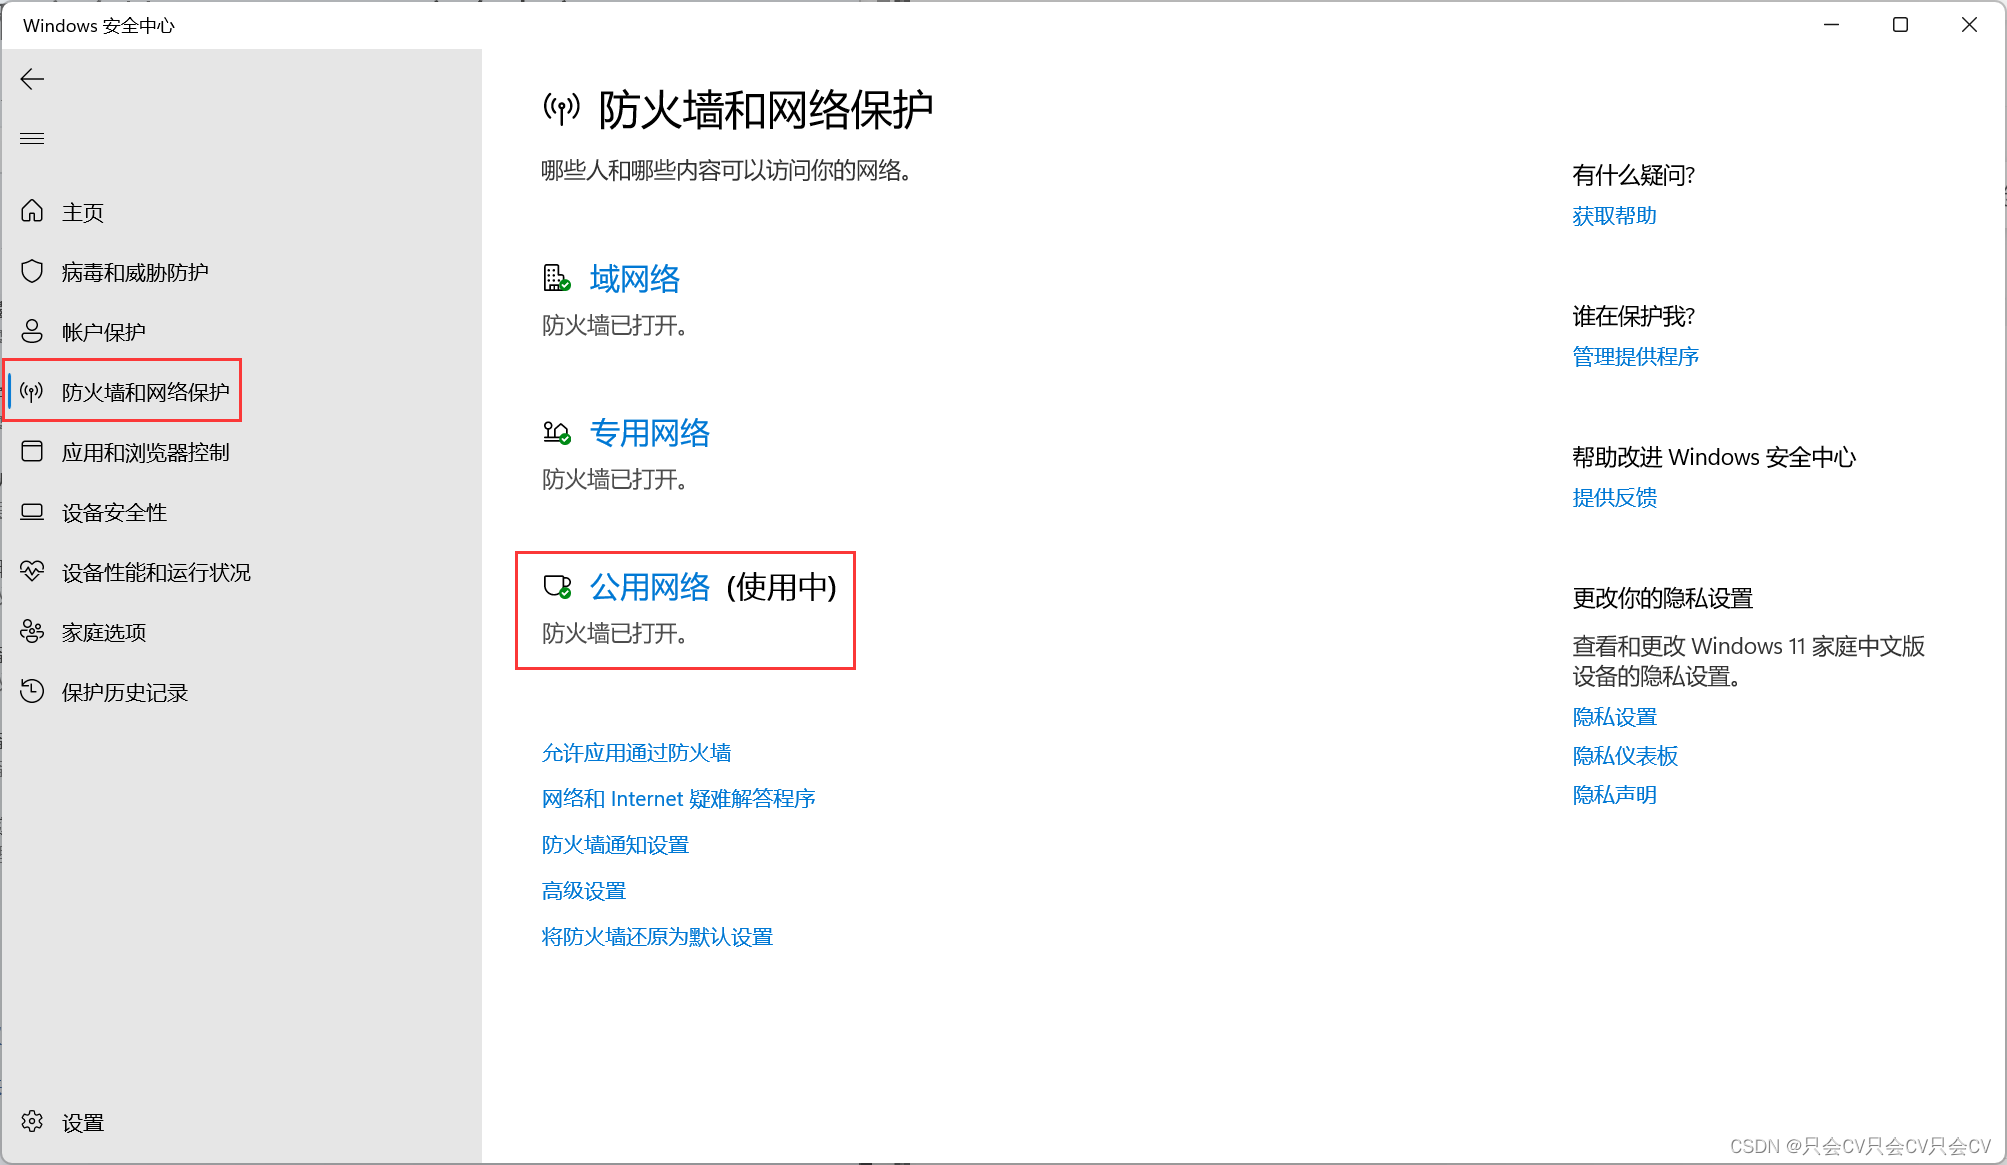Viewport: 2007px width, 1165px height.
Task: Click the shield icon for 病毒和威胁防护
Action: tap(32, 271)
